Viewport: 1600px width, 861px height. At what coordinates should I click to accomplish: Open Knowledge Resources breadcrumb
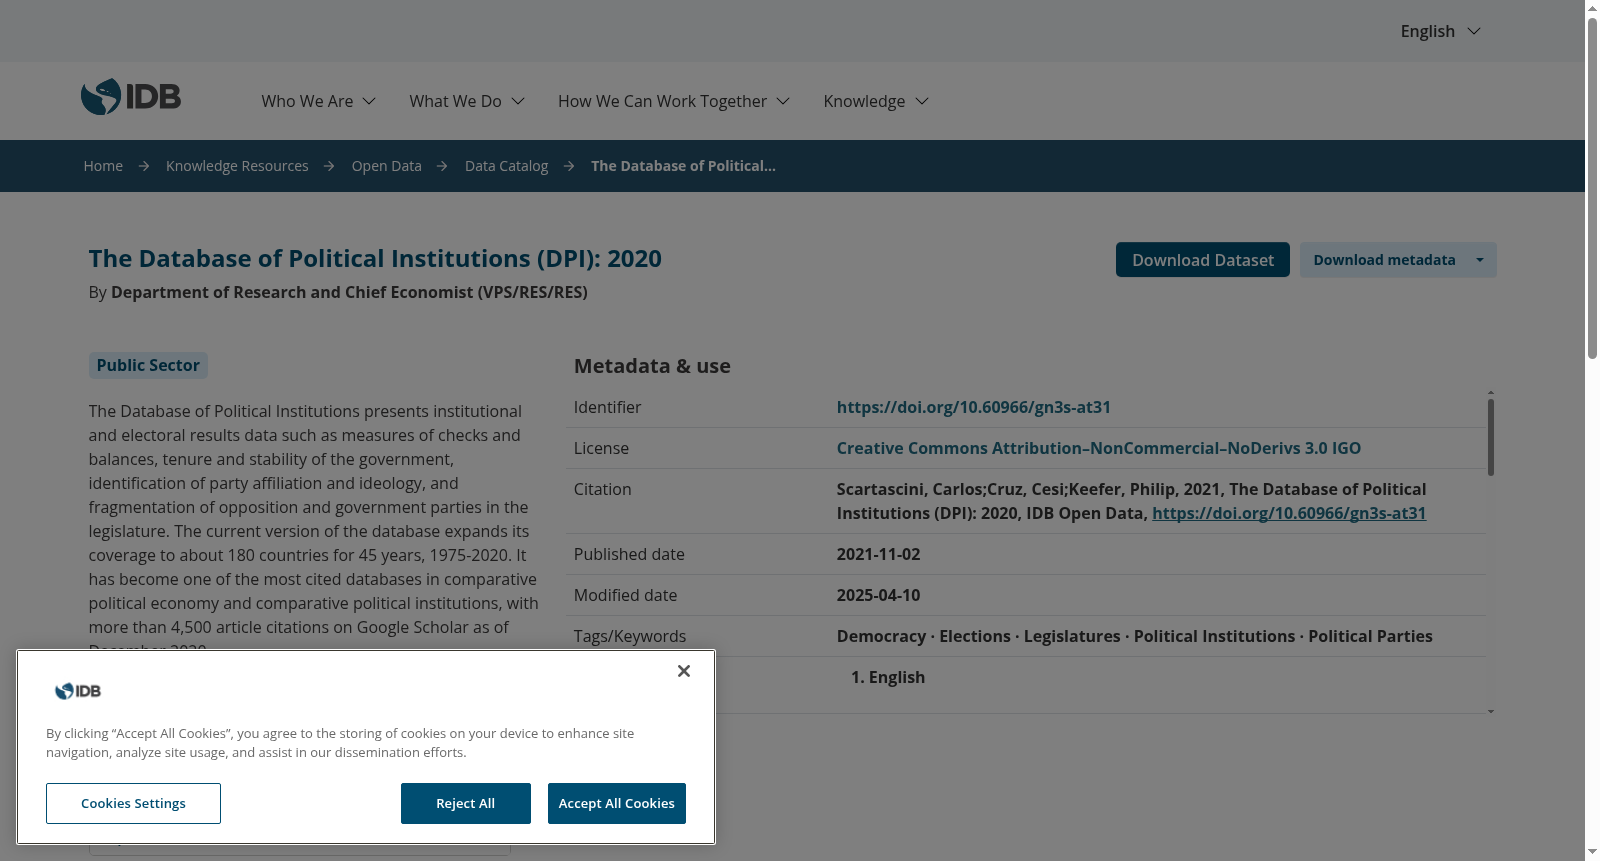click(x=237, y=166)
